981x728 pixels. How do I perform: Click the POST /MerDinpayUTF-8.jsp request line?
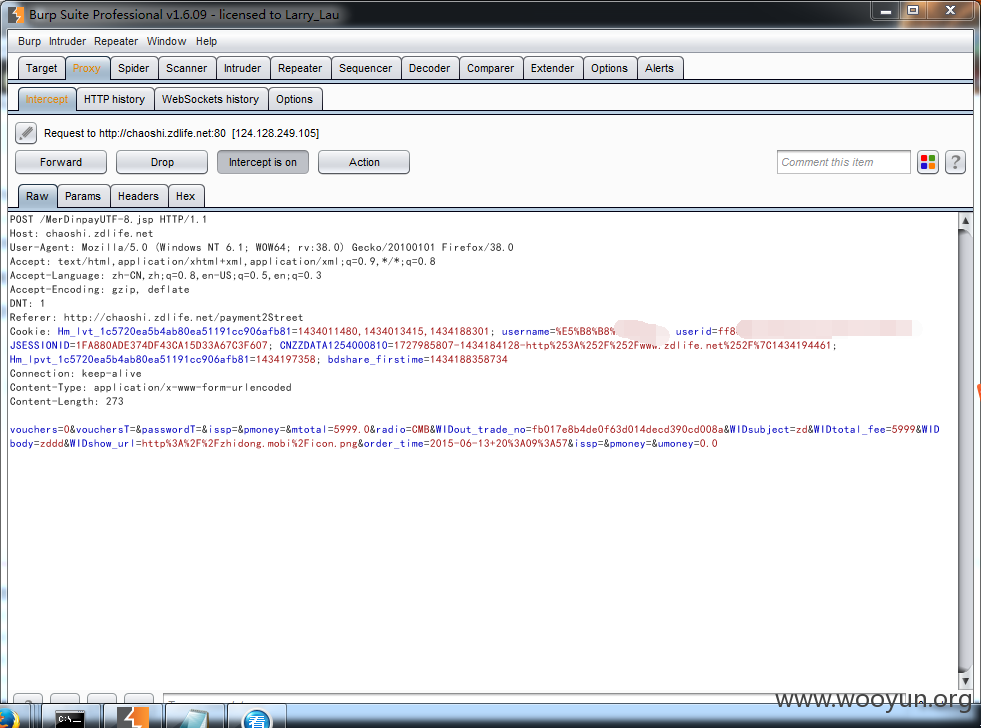pos(108,220)
